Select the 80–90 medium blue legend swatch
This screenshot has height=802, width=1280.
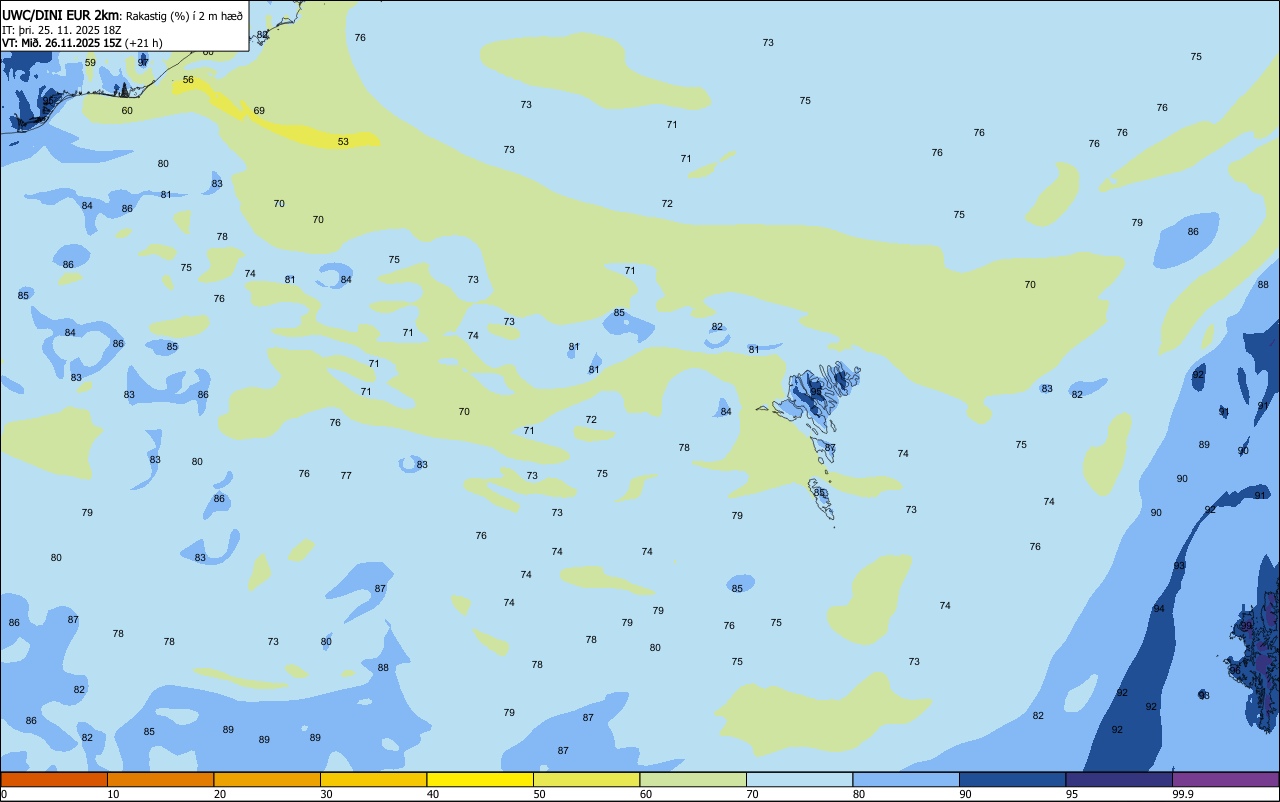pos(906,779)
